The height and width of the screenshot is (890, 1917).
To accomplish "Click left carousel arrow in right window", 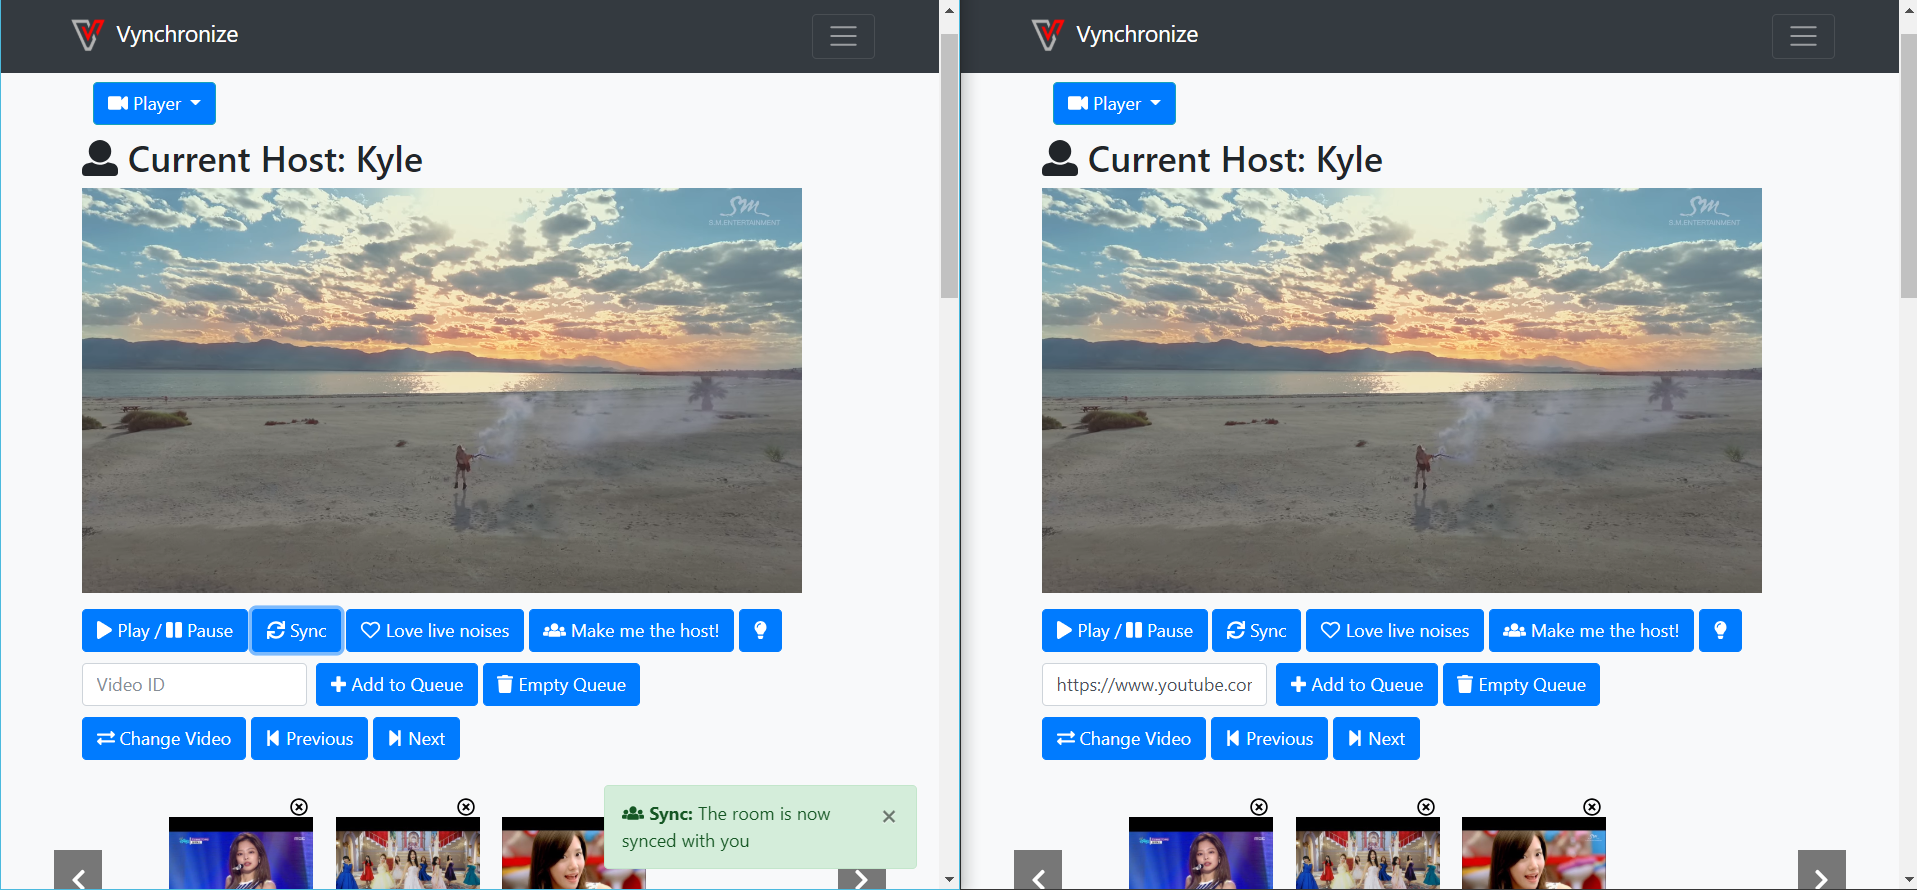I will click(1038, 870).
